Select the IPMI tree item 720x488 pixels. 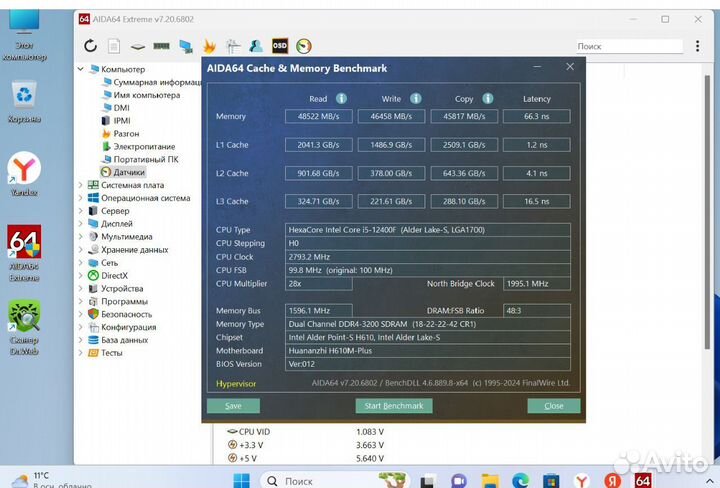pos(116,120)
